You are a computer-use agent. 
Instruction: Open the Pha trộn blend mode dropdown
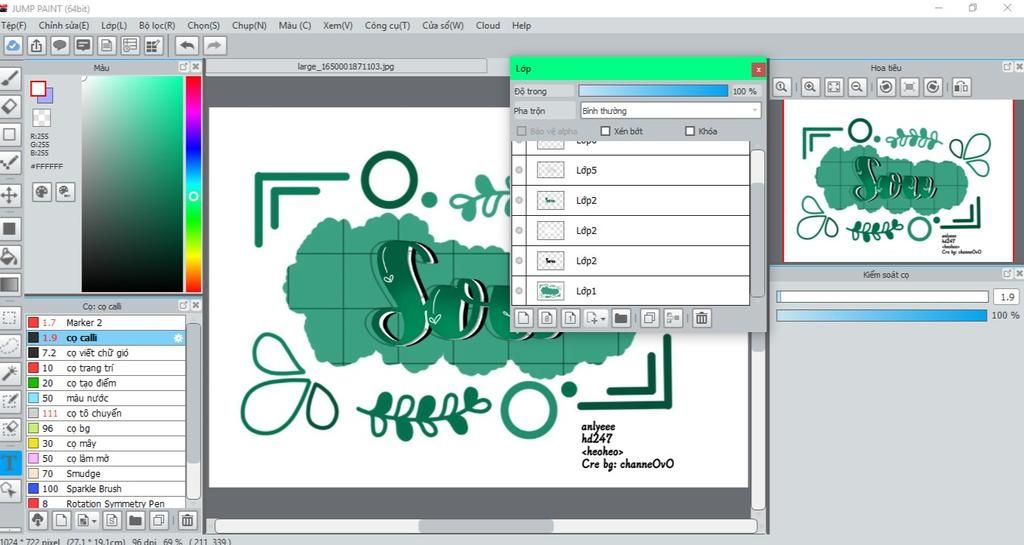pos(671,110)
